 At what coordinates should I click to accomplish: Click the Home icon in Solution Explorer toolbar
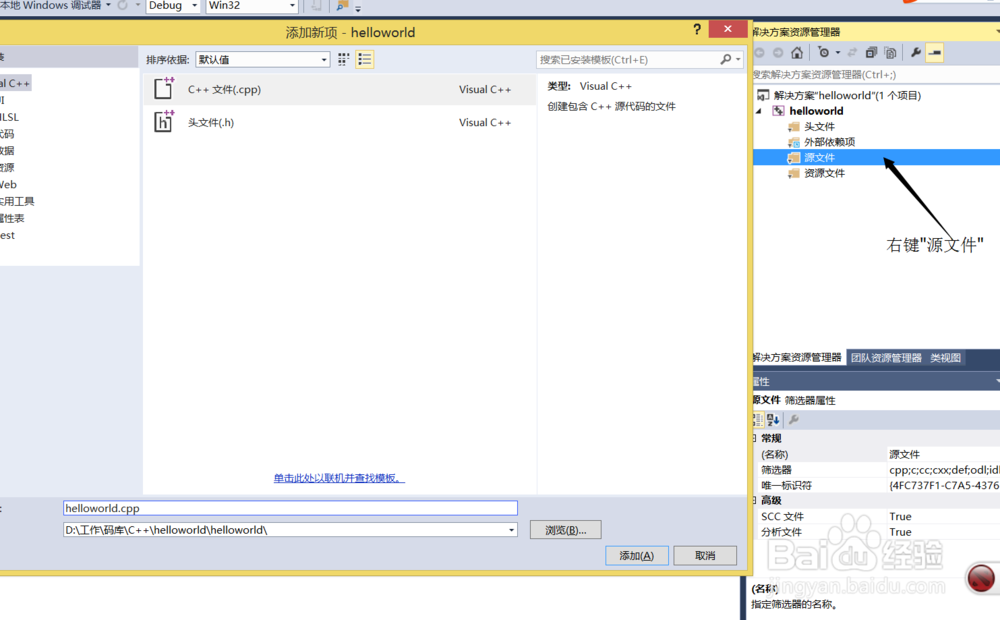pyautogui.click(x=798, y=53)
